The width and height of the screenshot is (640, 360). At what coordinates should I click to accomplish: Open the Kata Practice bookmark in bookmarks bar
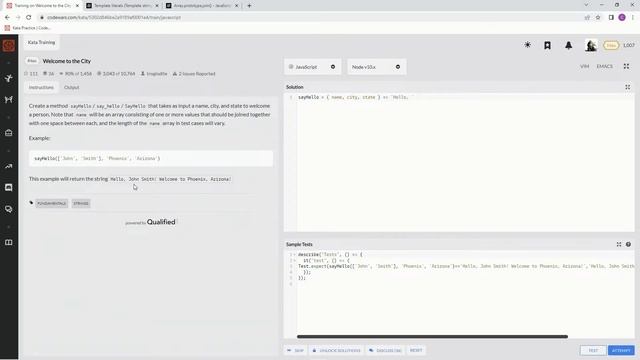click(x=28, y=28)
